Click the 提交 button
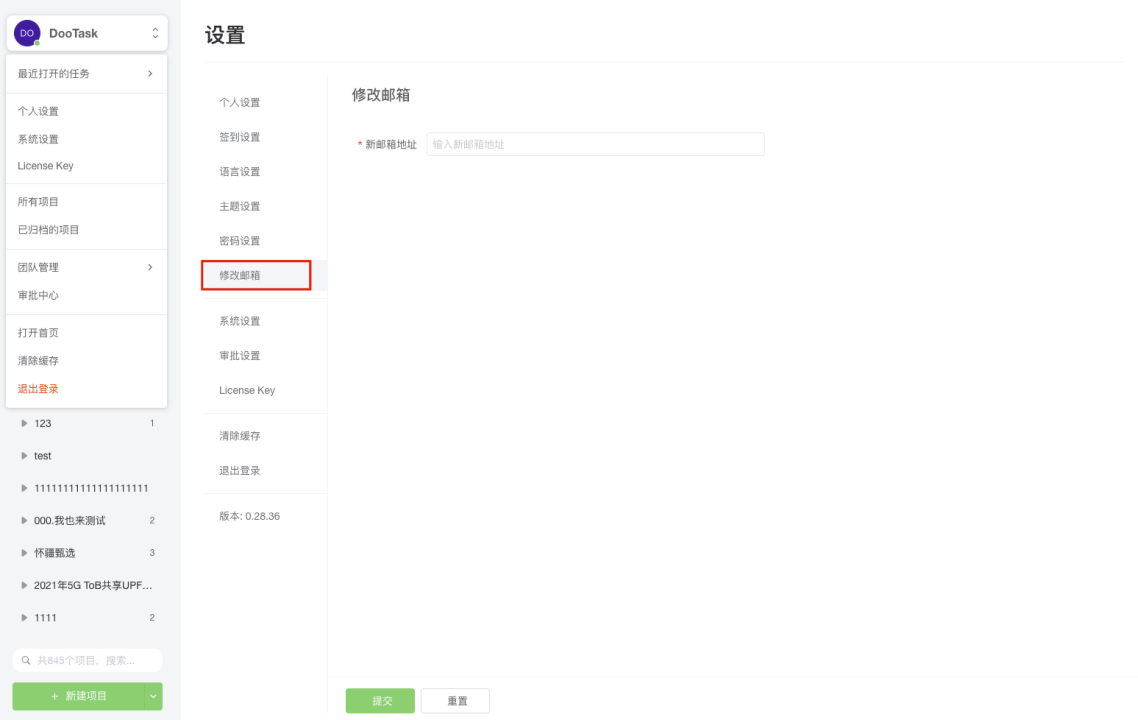This screenshot has width=1138, height=720. [x=379, y=700]
